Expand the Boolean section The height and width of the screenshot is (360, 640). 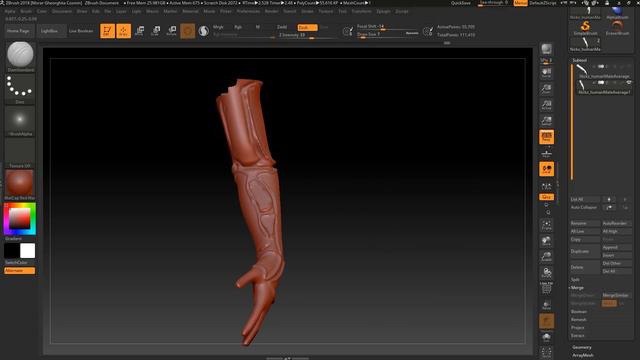[579, 312]
